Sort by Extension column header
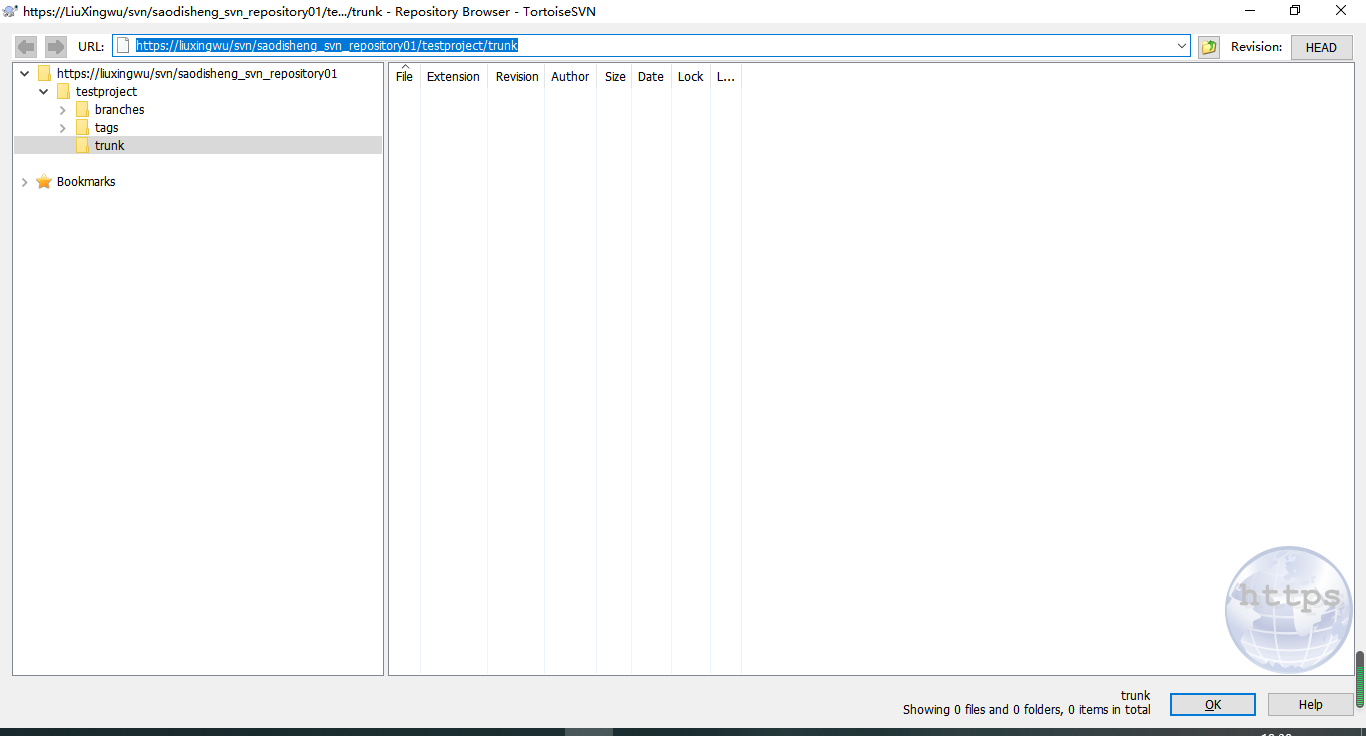Image resolution: width=1366 pixels, height=736 pixels. [x=453, y=77]
